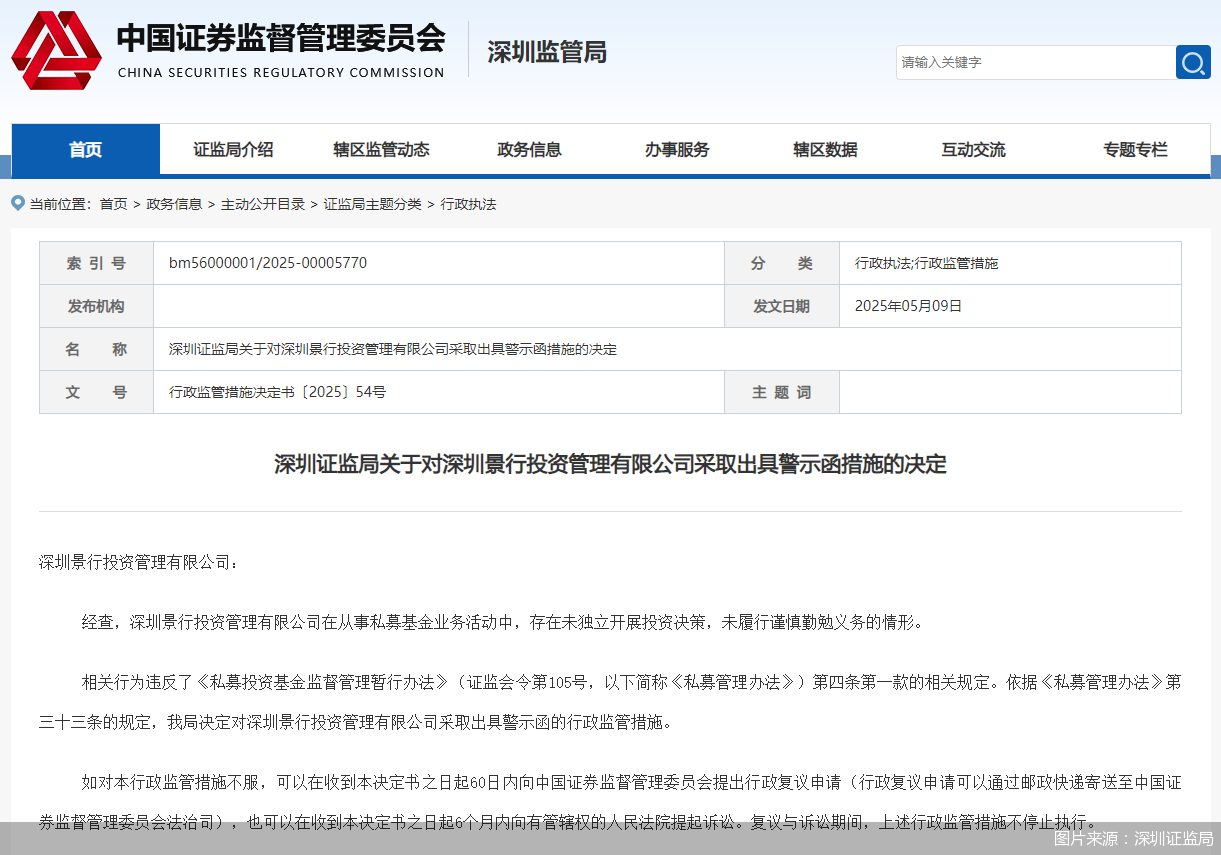1221x855 pixels.
Task: Click the 中国证券监督管理委员会 title text
Action: click(281, 38)
